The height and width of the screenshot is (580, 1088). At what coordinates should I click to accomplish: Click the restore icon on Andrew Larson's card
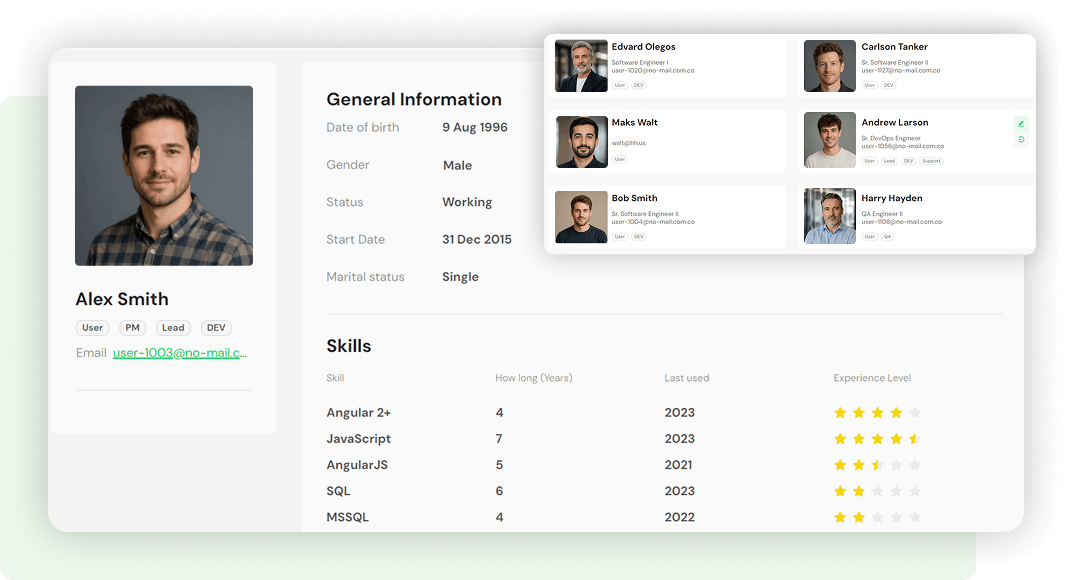click(x=1020, y=139)
